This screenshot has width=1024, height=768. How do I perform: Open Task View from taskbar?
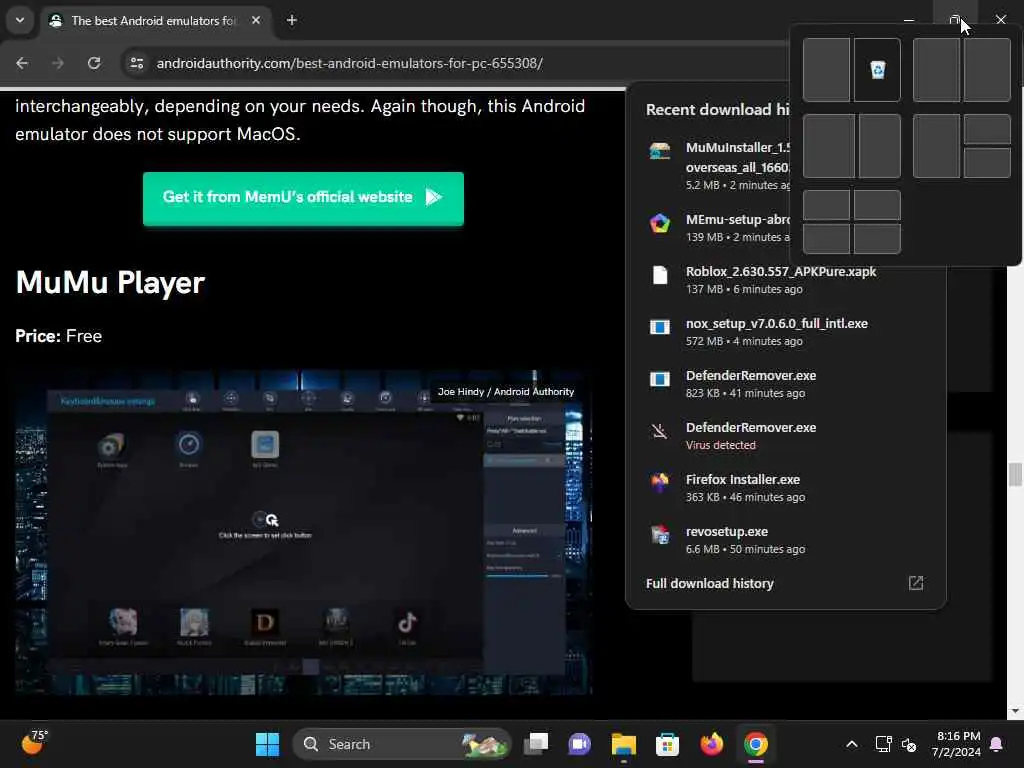coord(536,744)
